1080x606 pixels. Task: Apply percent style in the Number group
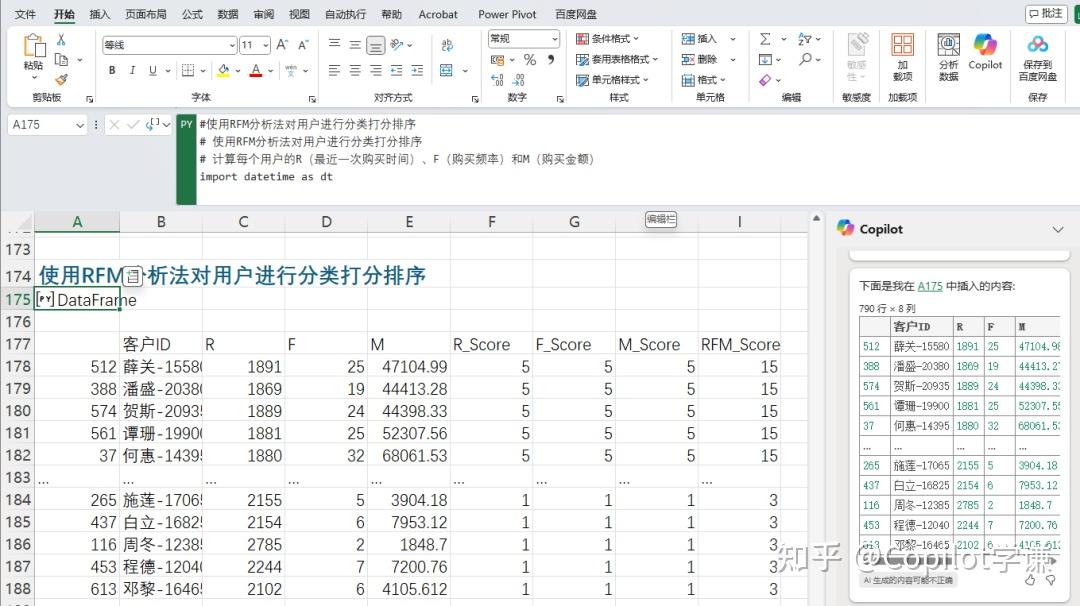[530, 59]
